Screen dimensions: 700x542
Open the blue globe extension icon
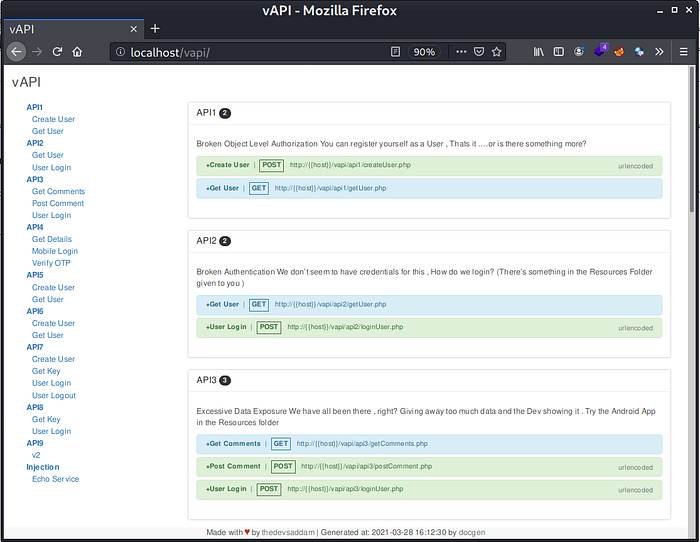click(x=639, y=52)
